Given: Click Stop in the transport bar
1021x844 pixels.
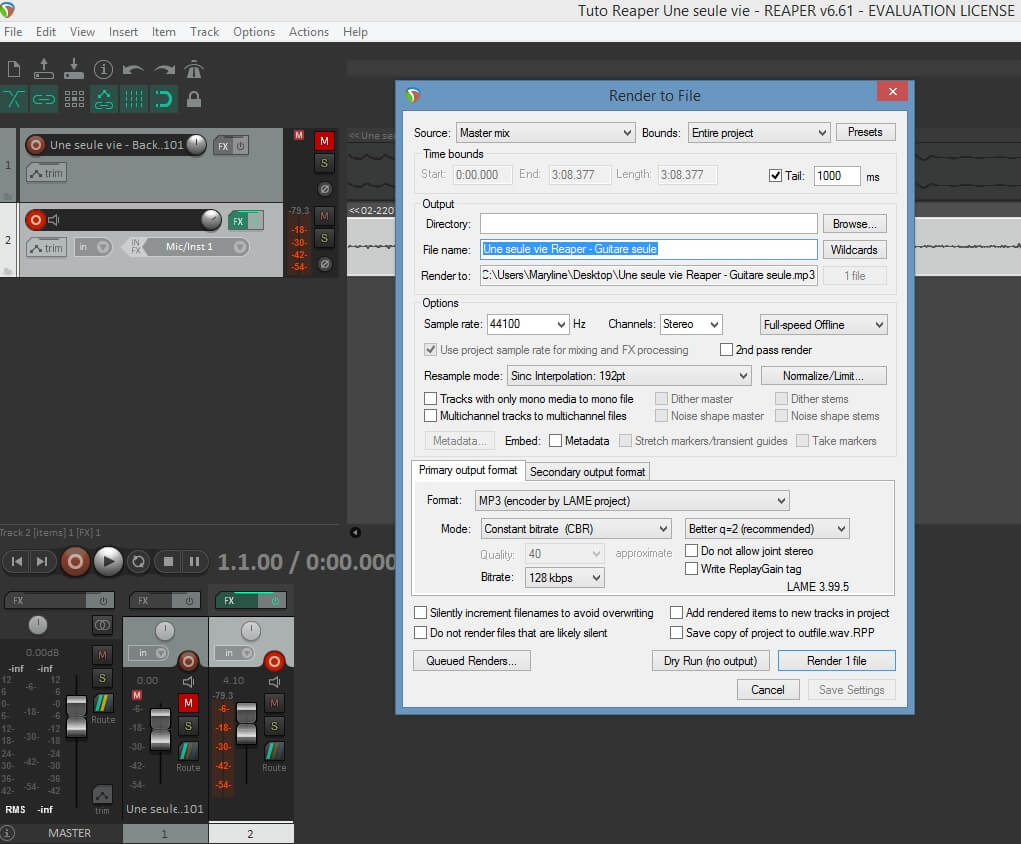Looking at the screenshot, I should point(168,561).
